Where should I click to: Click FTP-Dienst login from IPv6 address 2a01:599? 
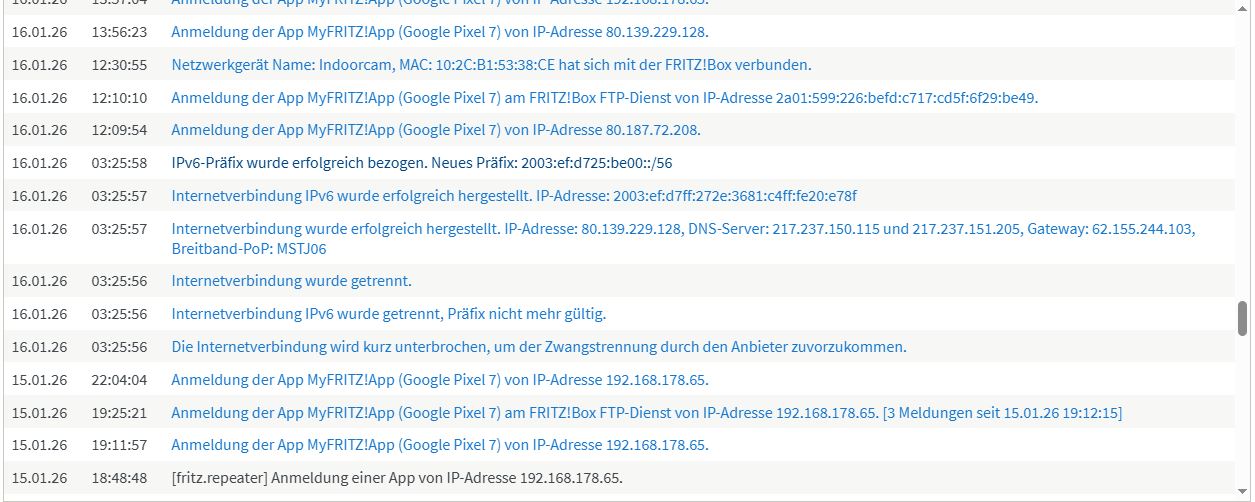tap(604, 98)
